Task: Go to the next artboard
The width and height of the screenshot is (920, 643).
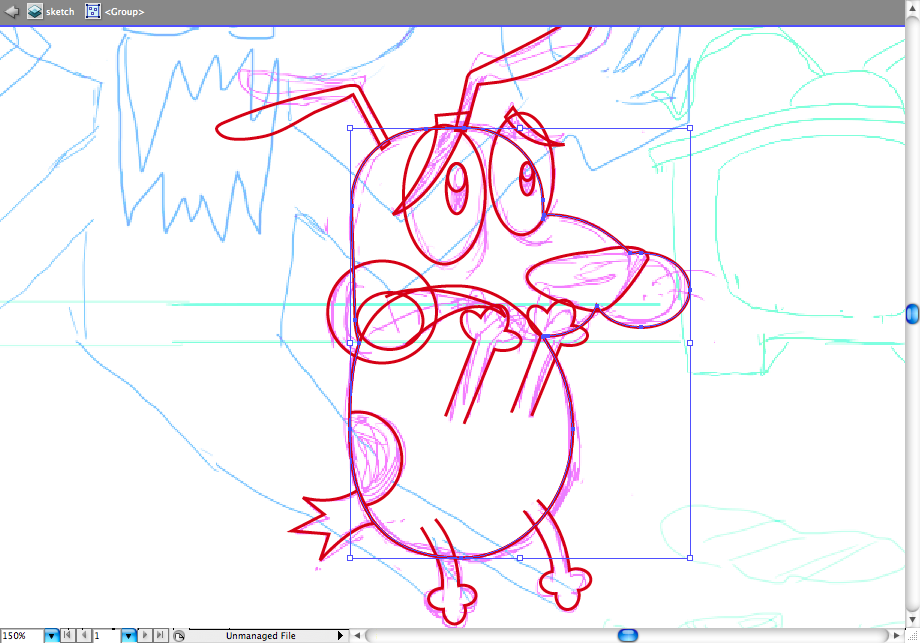Action: [x=145, y=635]
